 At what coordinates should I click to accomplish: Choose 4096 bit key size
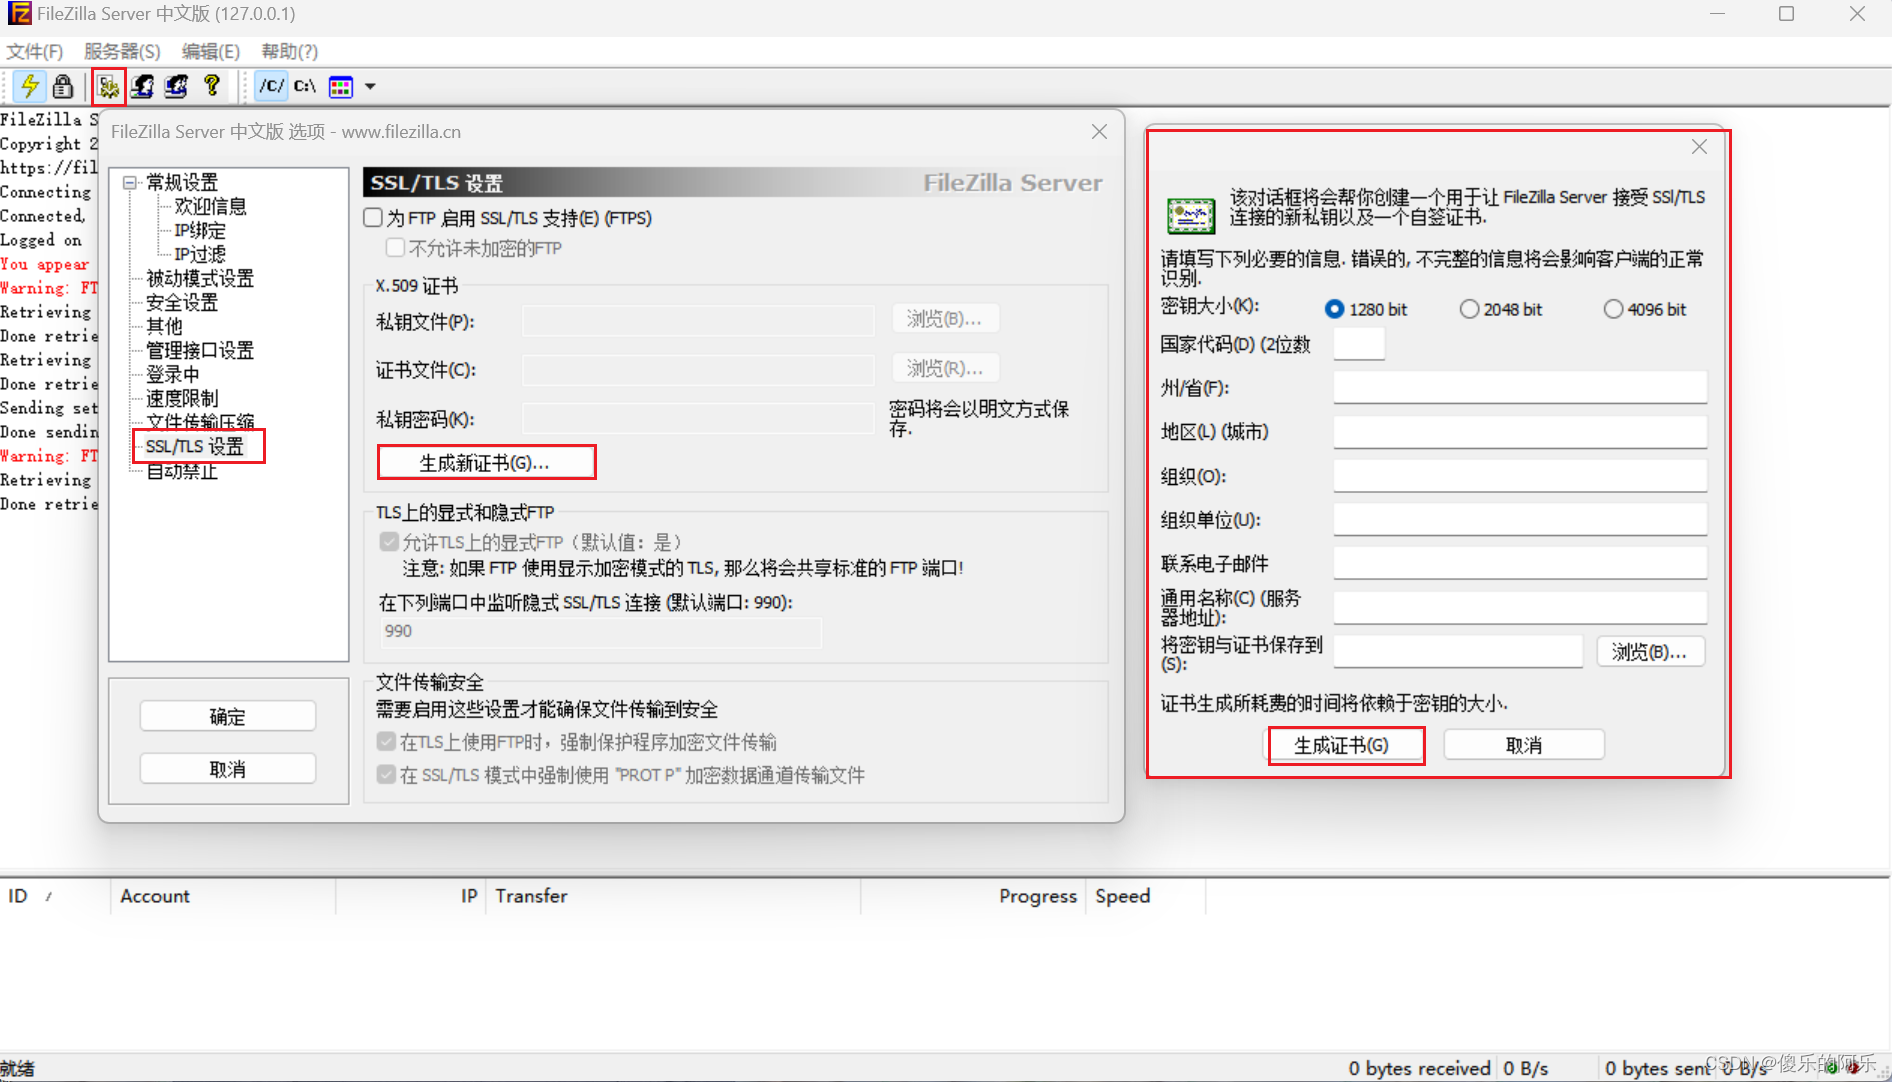click(x=1613, y=309)
